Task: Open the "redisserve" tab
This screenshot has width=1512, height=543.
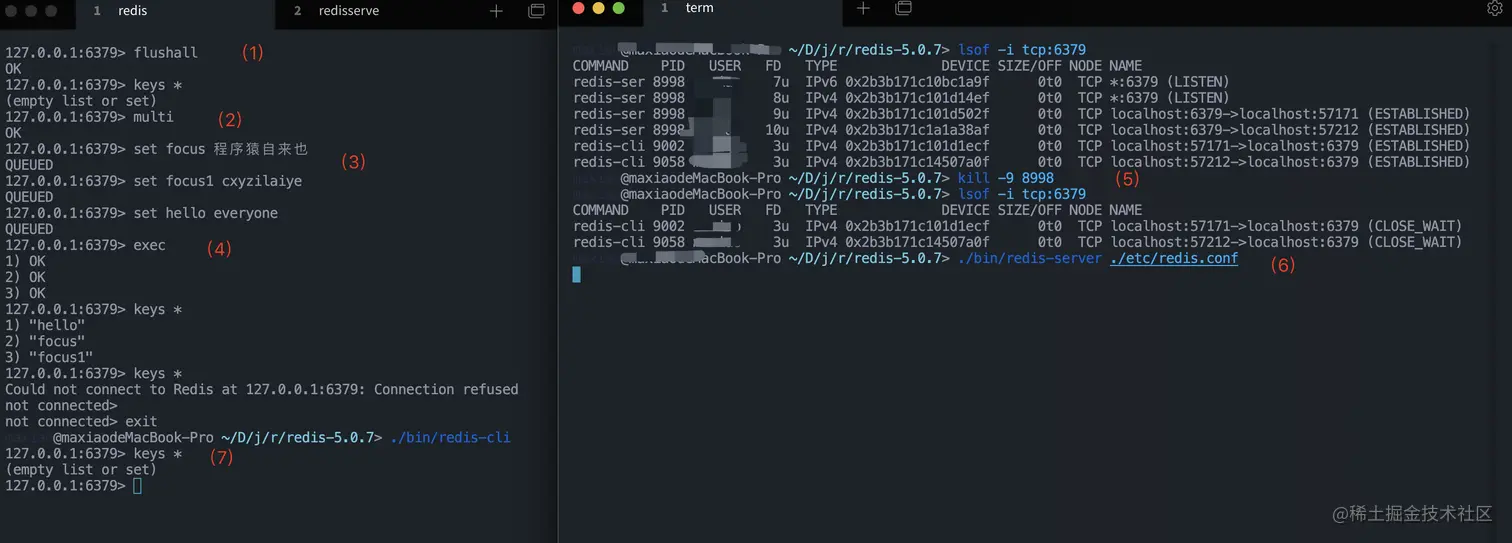Action: coord(349,11)
